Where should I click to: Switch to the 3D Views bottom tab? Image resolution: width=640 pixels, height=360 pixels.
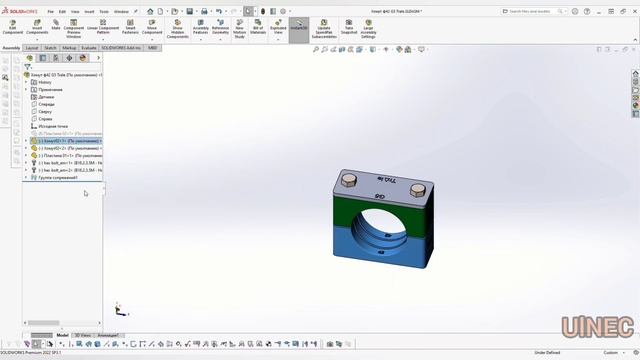[x=82, y=335]
